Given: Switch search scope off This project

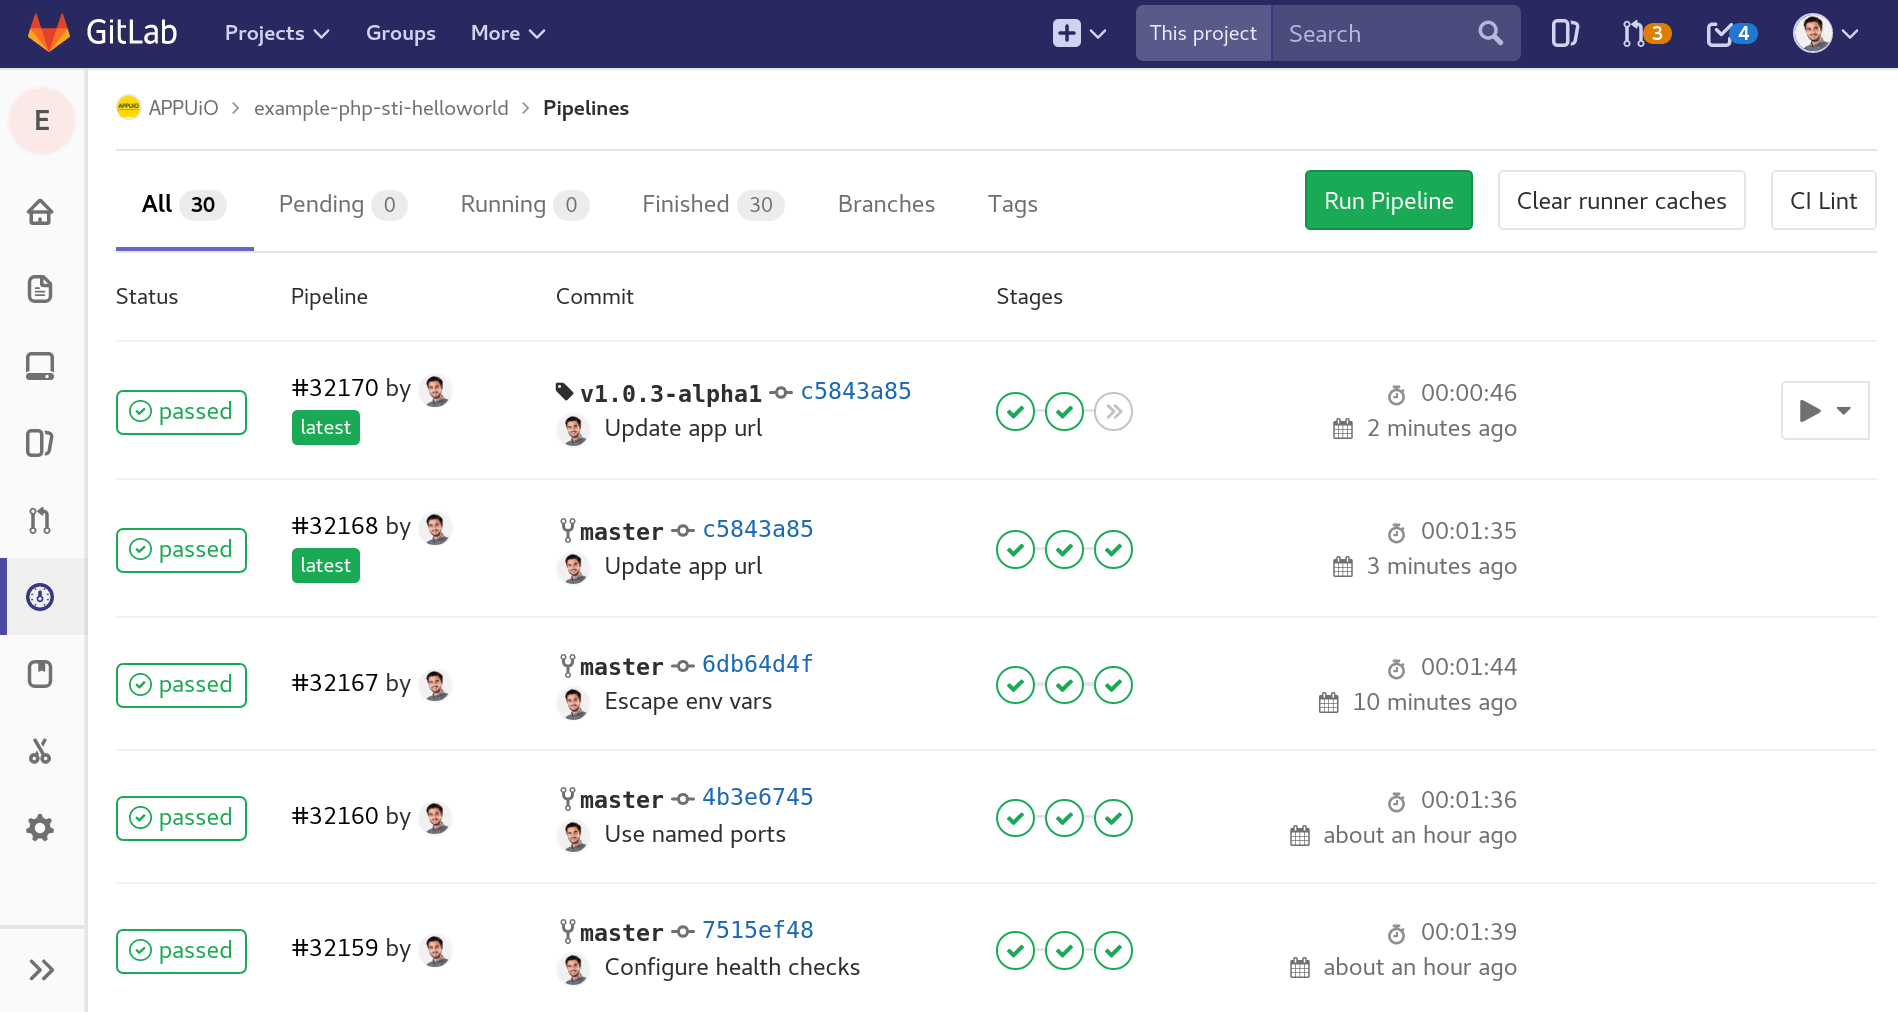Looking at the screenshot, I should 1203,33.
